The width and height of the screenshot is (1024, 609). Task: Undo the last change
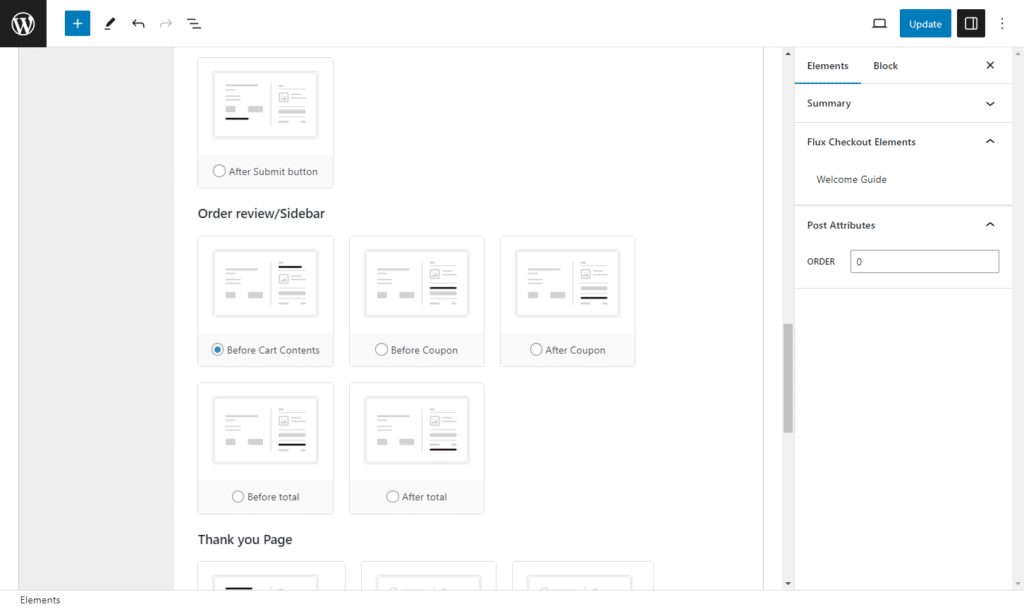(138, 23)
